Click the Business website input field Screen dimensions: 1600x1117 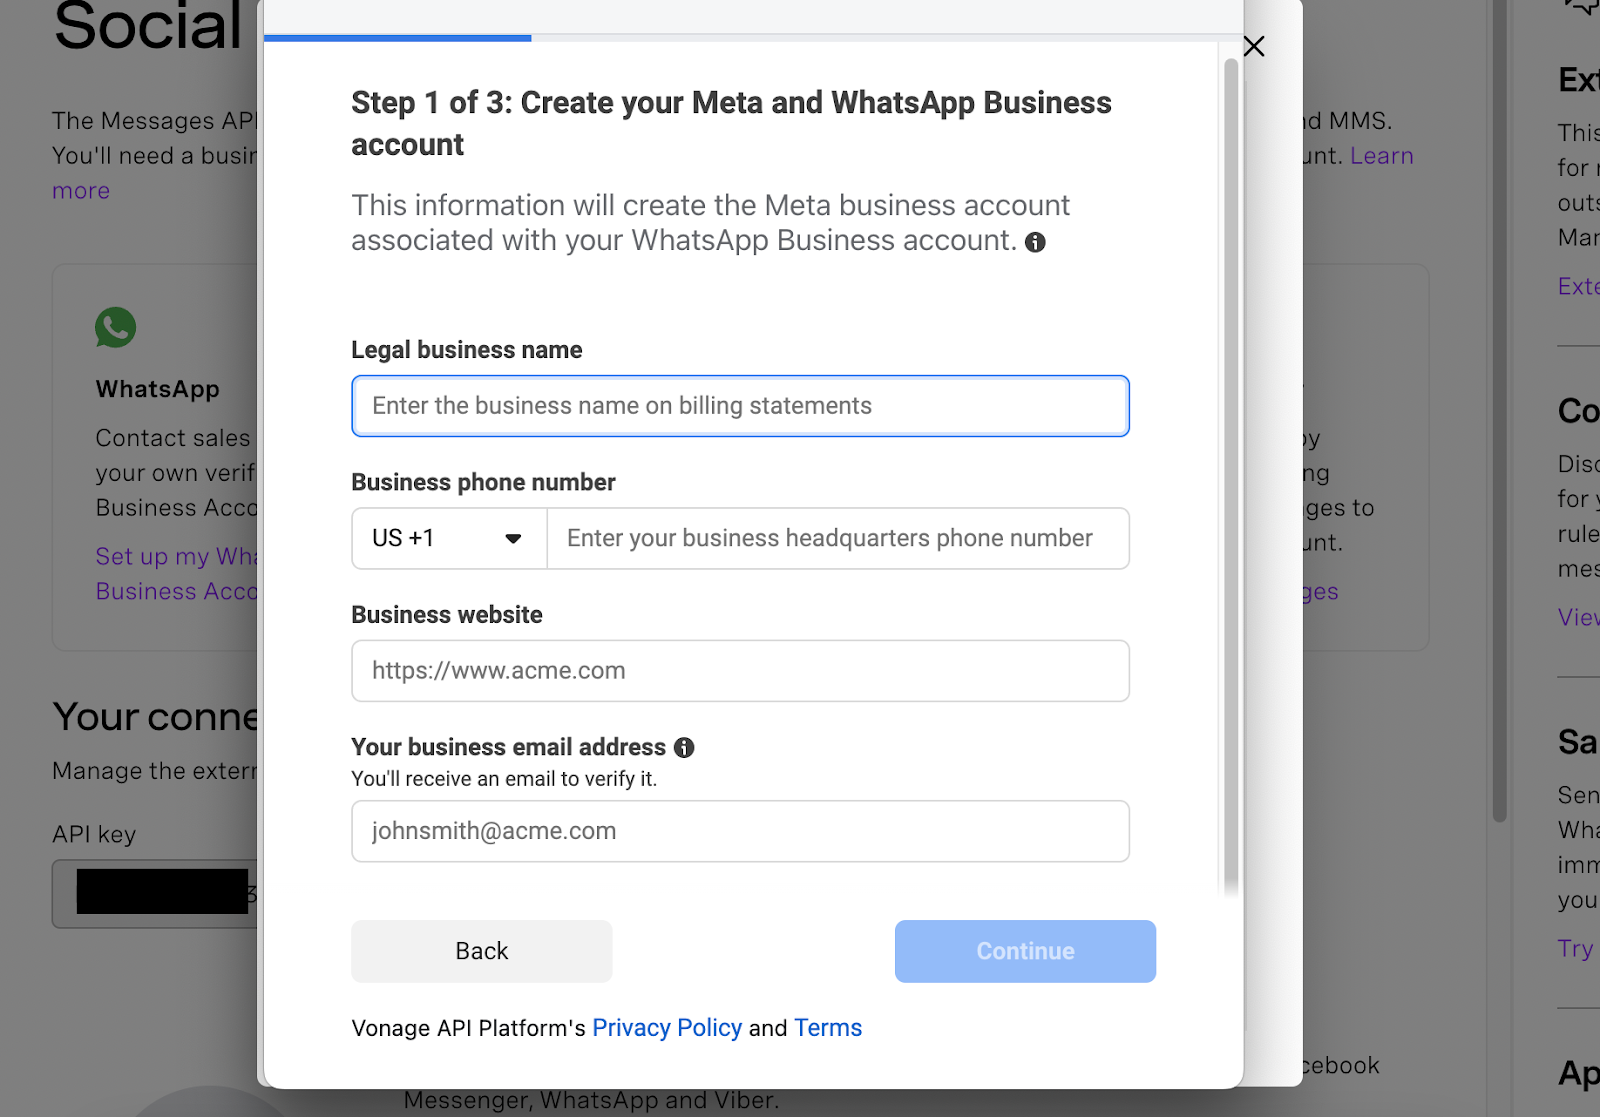click(x=740, y=671)
